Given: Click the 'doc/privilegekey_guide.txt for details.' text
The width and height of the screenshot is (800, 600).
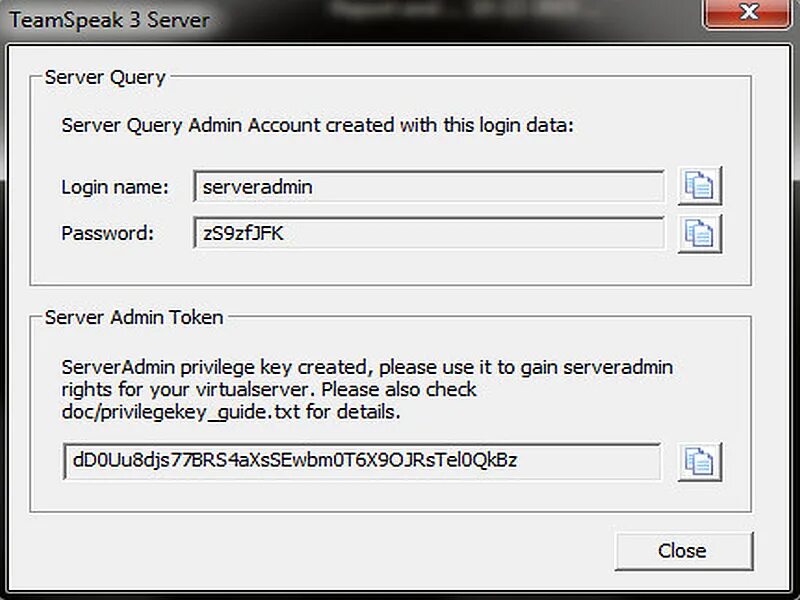Looking at the screenshot, I should click(231, 412).
